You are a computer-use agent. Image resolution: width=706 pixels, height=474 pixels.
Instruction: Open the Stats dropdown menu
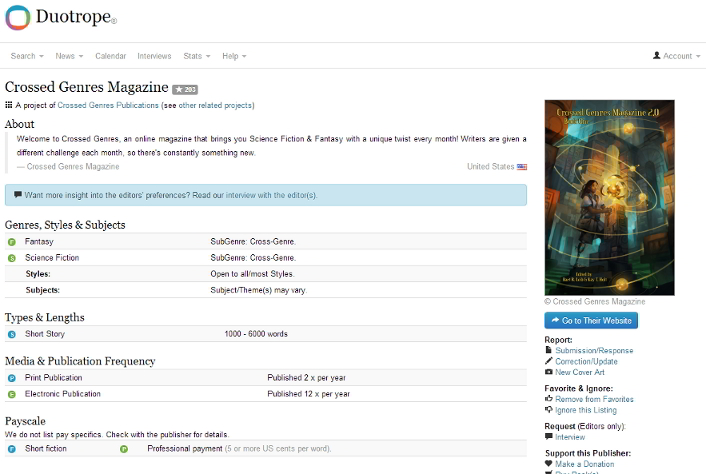(x=197, y=56)
